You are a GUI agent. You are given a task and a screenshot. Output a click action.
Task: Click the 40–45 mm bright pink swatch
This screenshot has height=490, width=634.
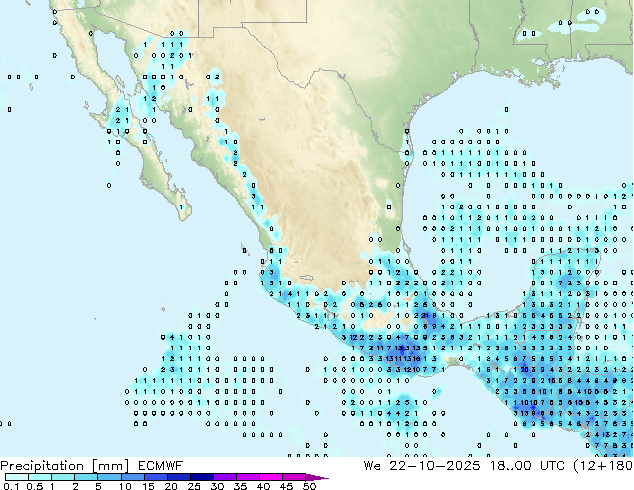click(271, 477)
